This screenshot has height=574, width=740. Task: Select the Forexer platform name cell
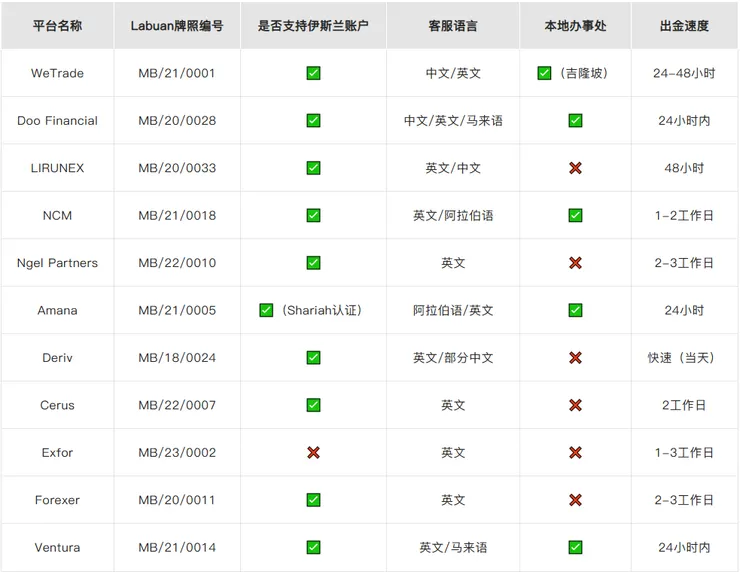pyautogui.click(x=58, y=500)
